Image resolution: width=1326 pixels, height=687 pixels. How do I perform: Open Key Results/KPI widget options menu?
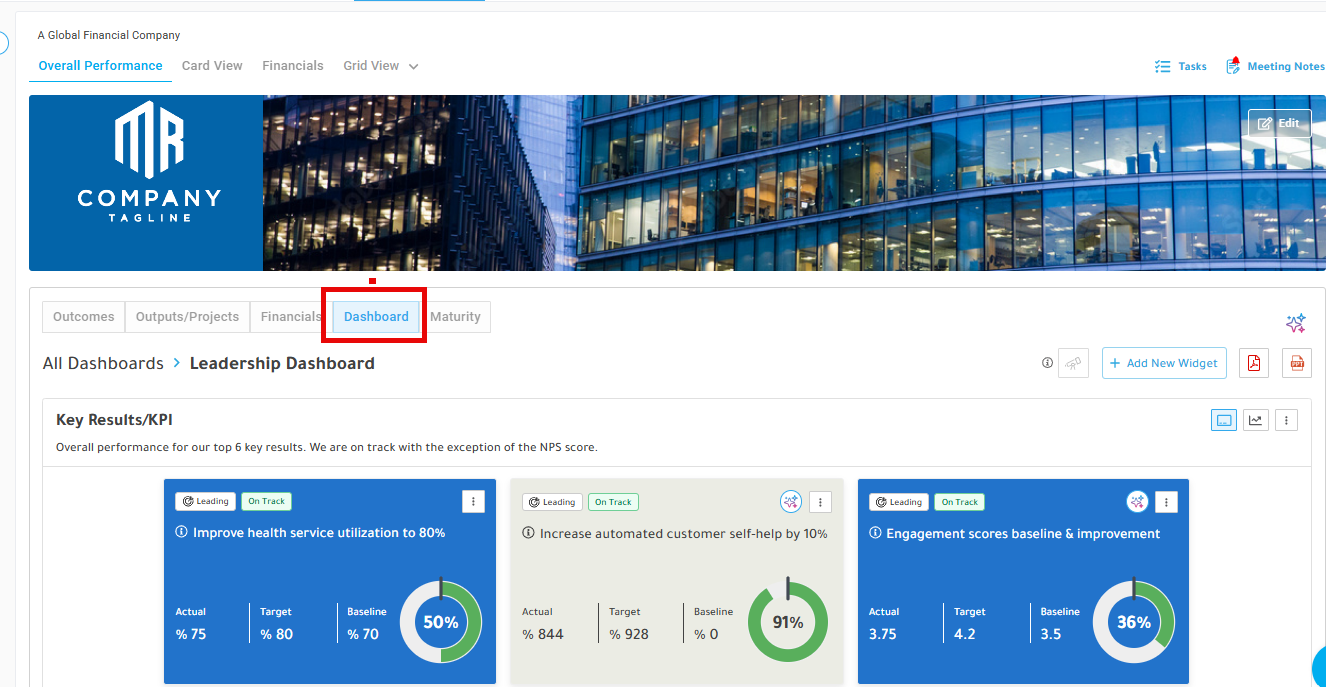click(x=1287, y=420)
